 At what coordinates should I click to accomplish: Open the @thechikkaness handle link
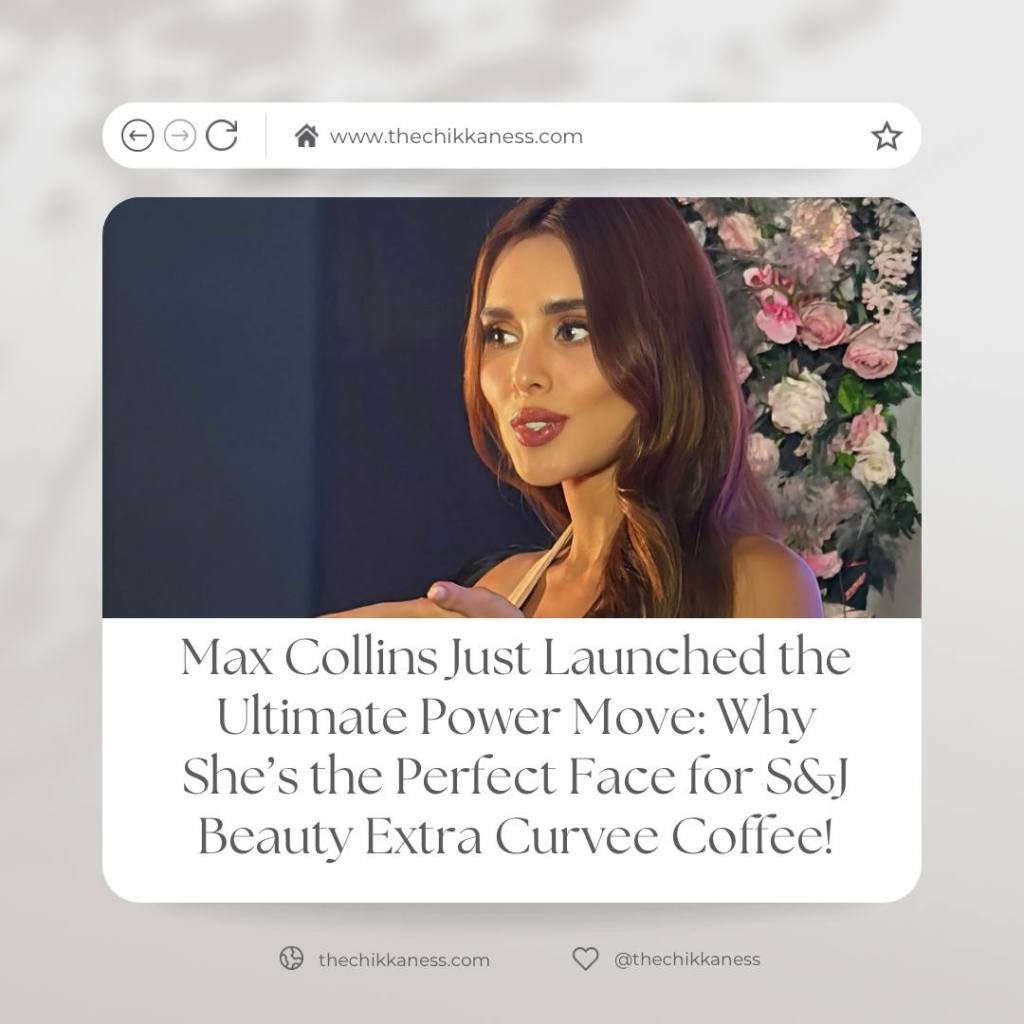687,959
